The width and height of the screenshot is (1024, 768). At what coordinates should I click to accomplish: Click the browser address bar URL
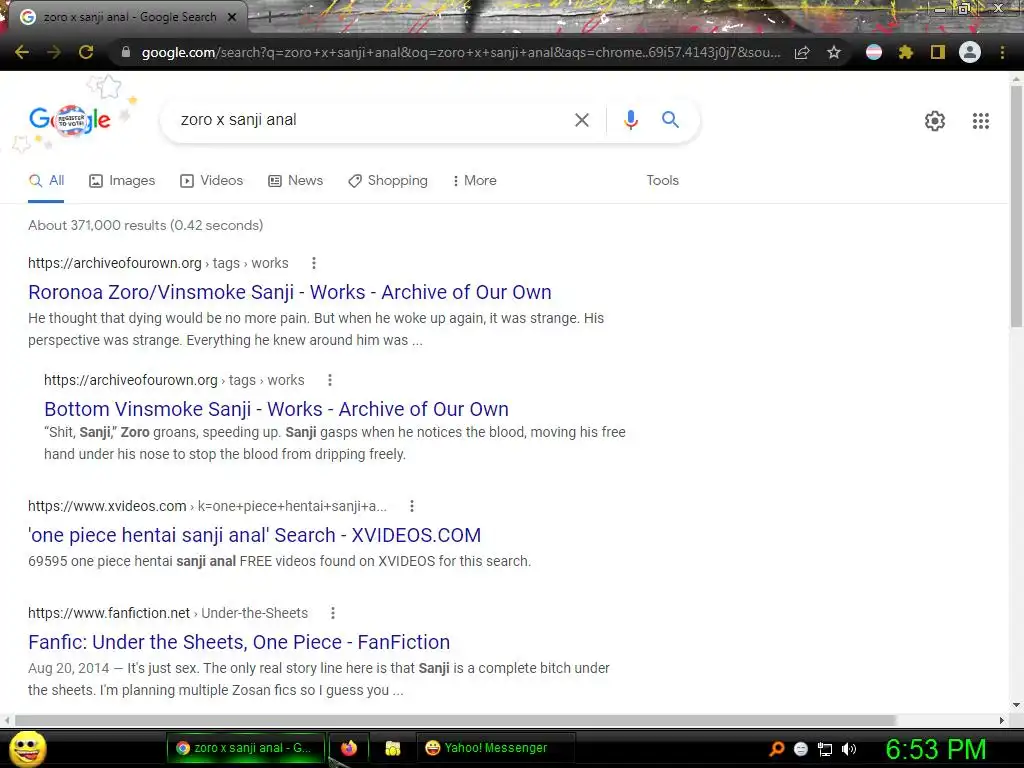click(x=460, y=52)
